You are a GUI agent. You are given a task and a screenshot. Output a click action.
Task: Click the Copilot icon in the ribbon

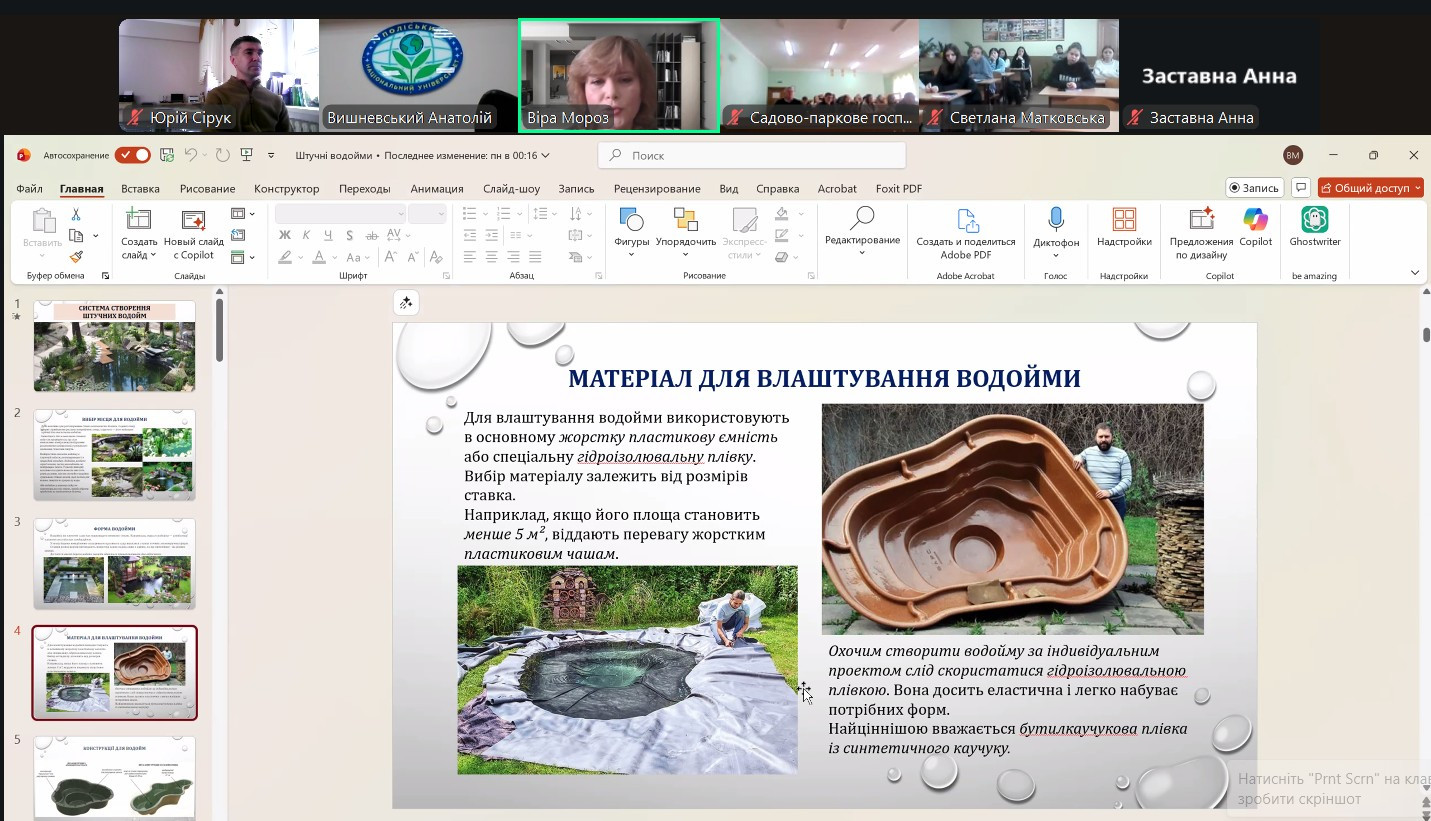[1255, 221]
